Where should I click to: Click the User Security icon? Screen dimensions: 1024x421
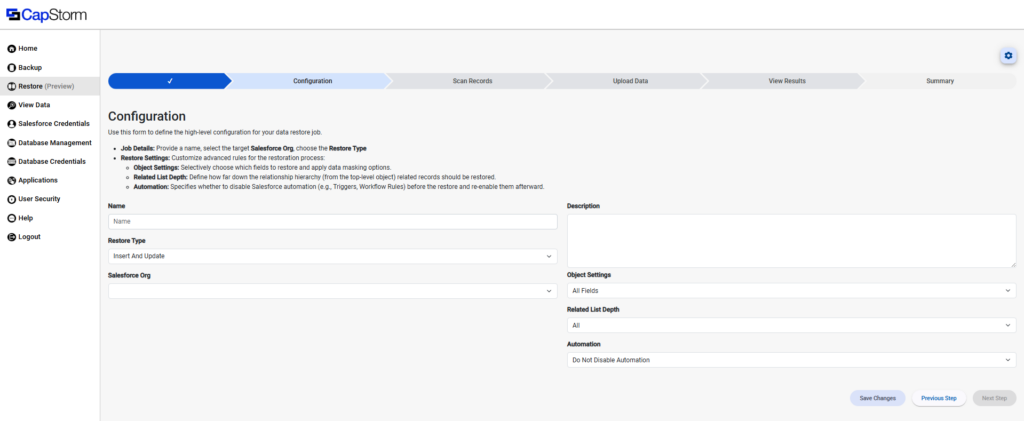tap(11, 199)
